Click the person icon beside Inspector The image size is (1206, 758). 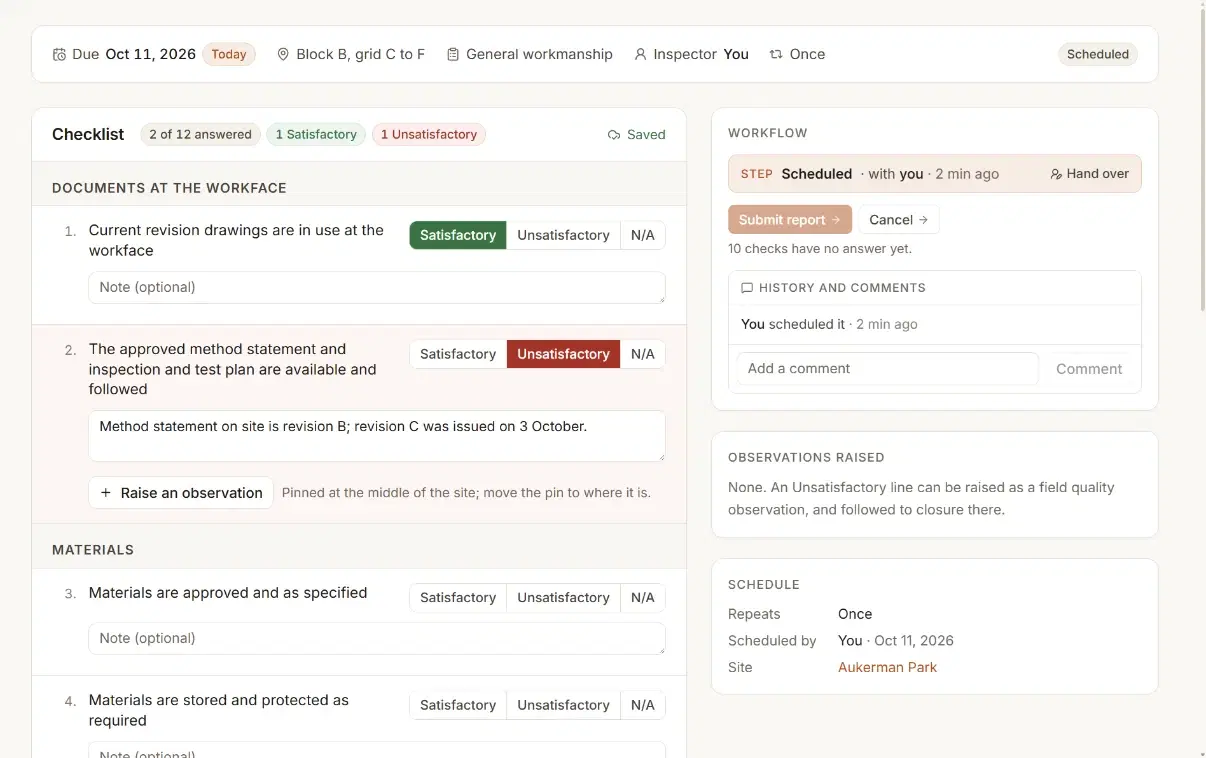640,54
